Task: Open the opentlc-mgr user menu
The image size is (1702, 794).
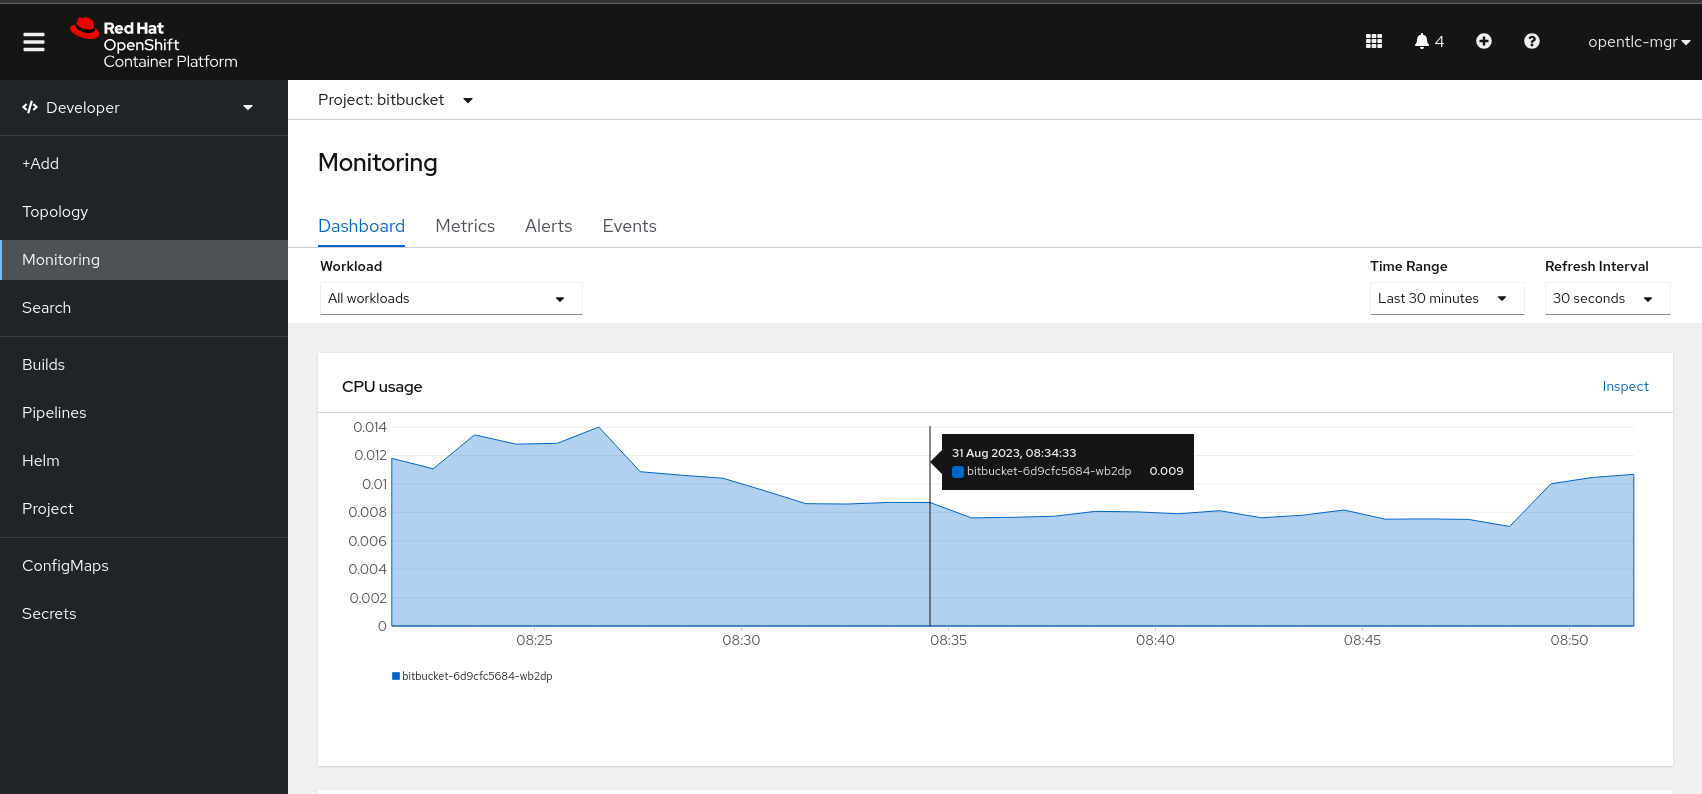Action: pos(1638,42)
